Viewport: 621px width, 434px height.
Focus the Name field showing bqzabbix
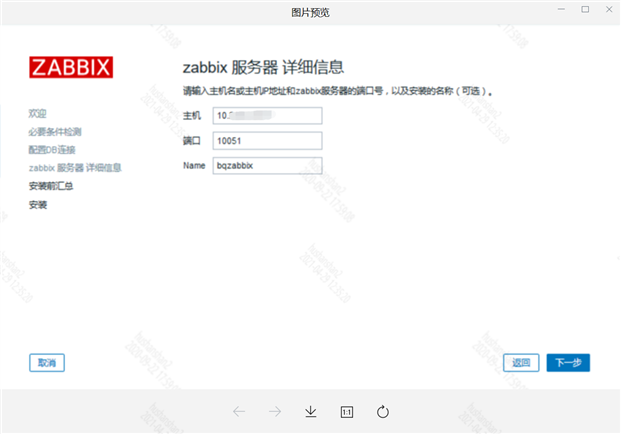click(267, 166)
